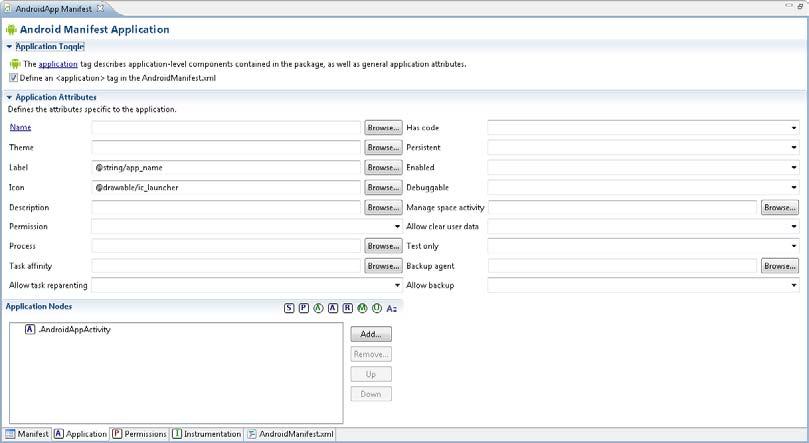Open the Enabled dropdown
The image size is (809, 443).
coord(794,168)
